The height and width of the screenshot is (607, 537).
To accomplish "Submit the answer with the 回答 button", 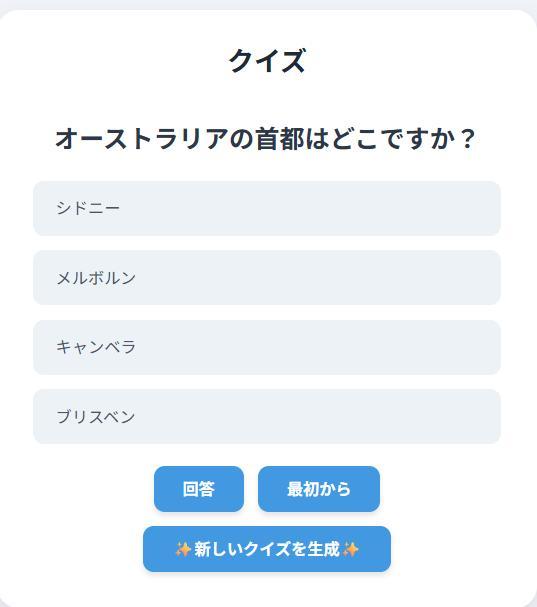I will coord(199,489).
